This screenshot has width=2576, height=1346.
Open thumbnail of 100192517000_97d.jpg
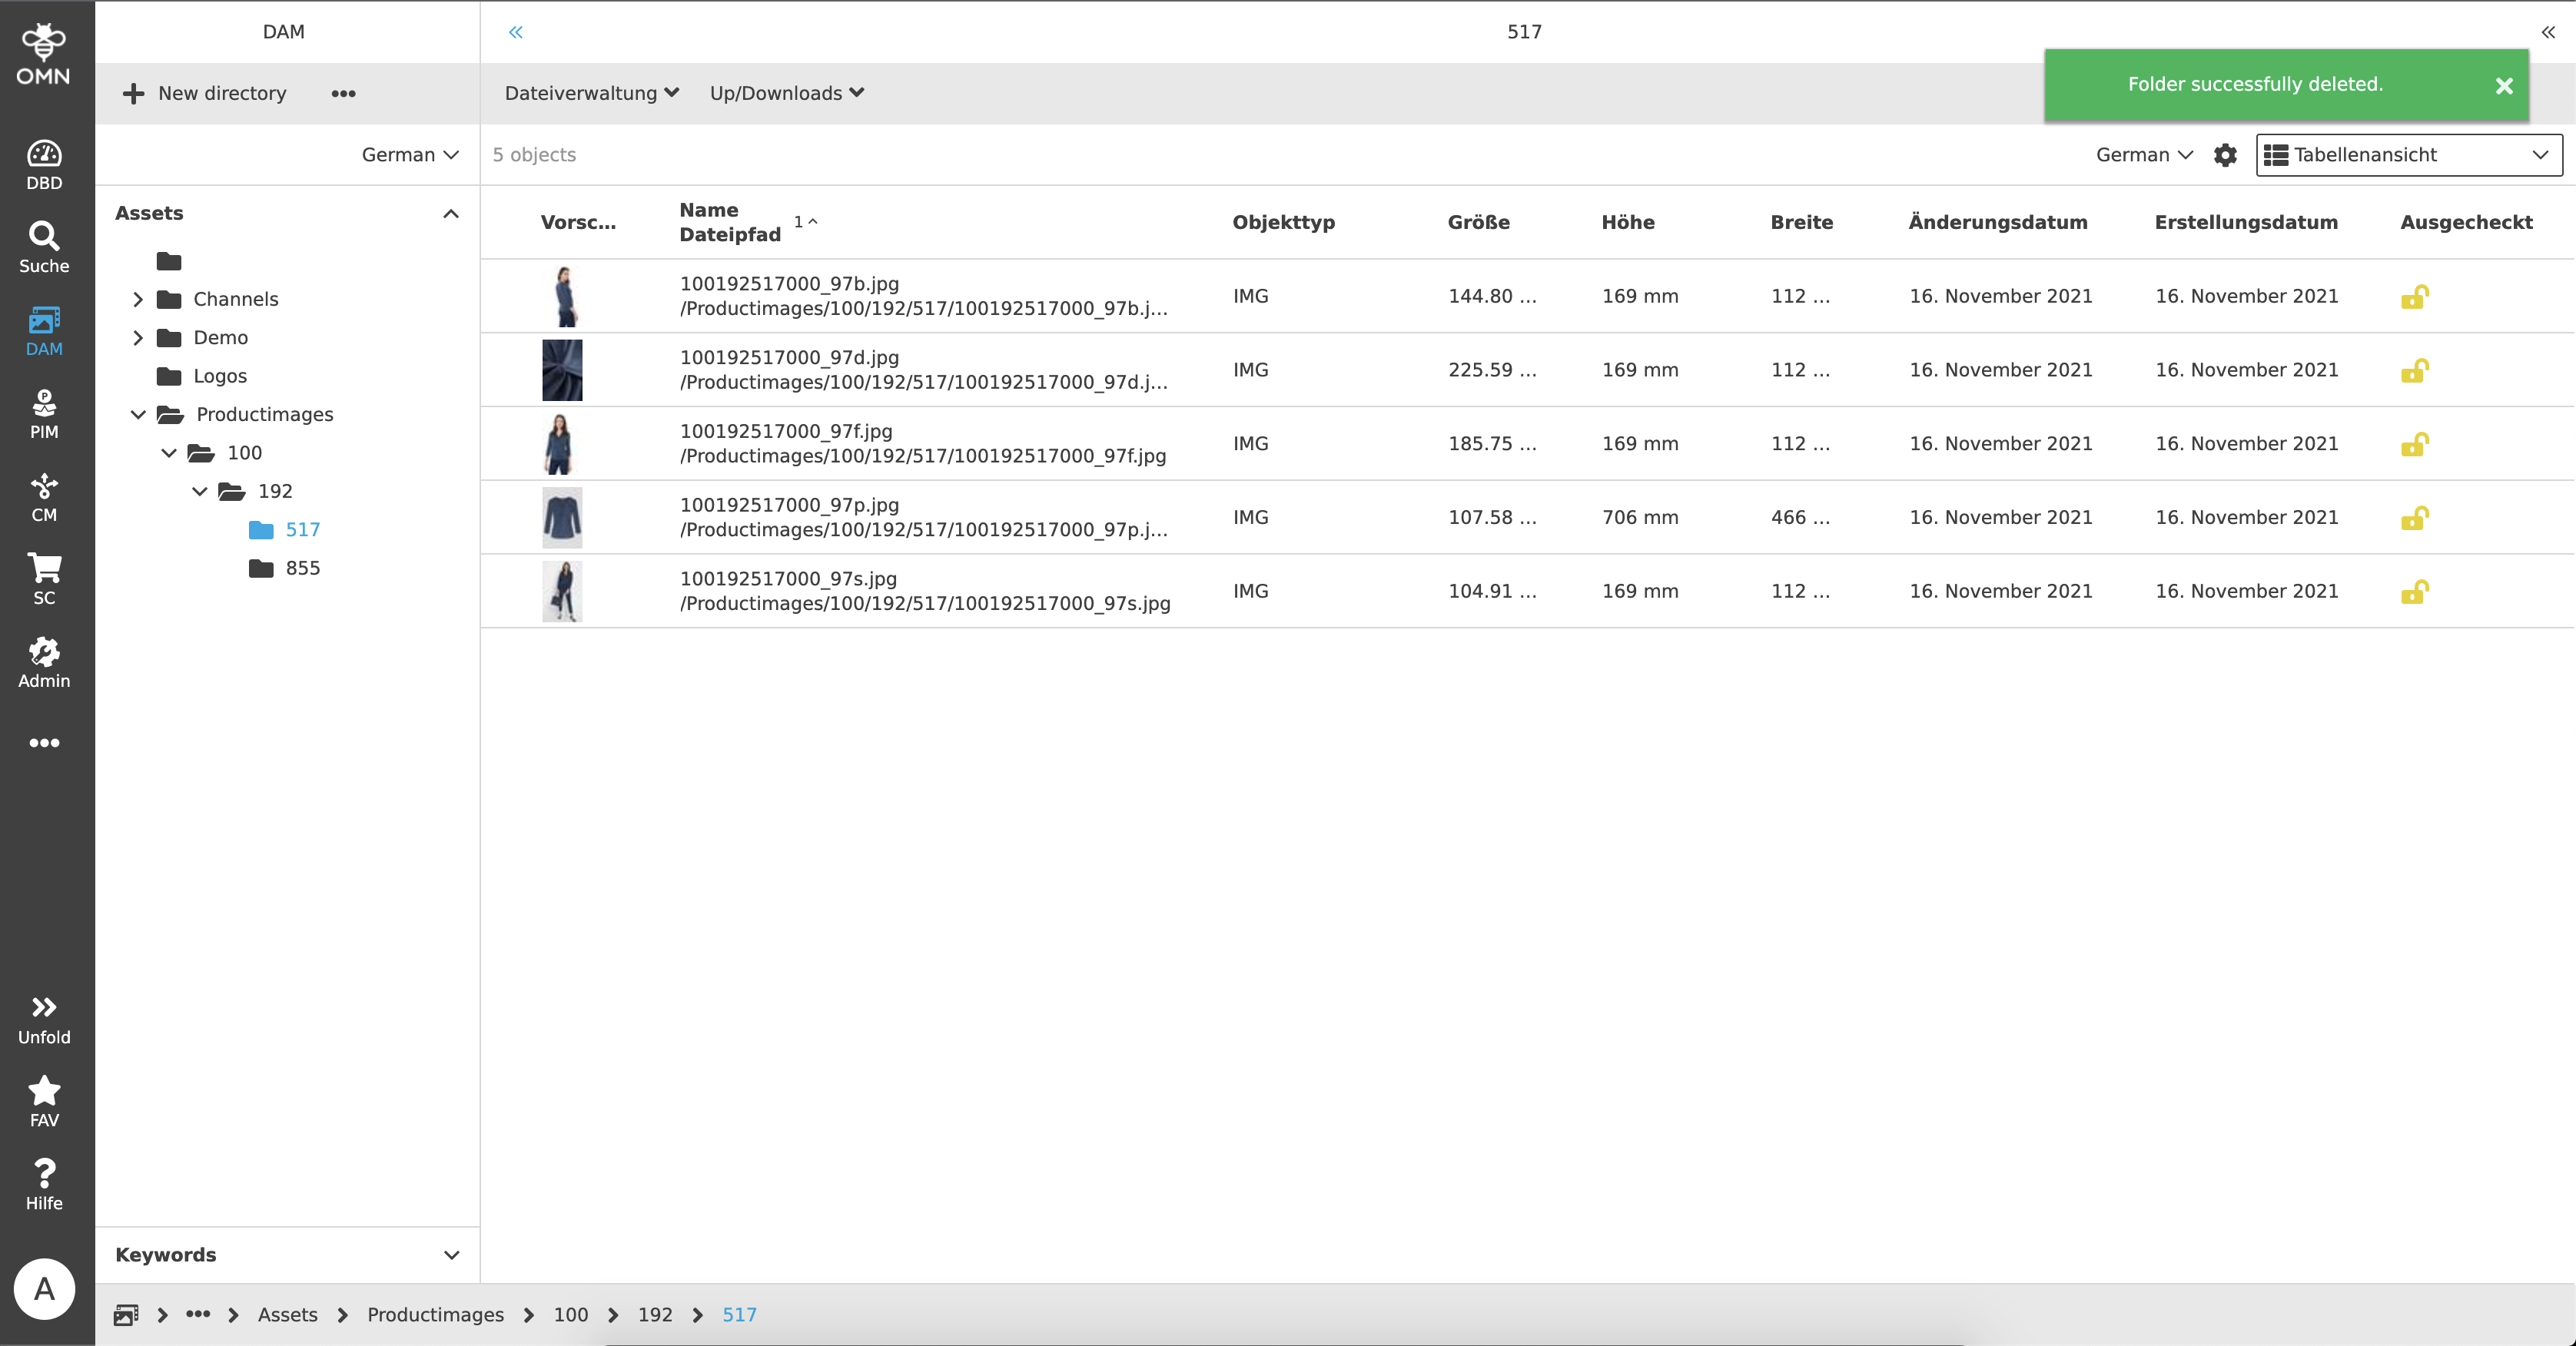(562, 370)
